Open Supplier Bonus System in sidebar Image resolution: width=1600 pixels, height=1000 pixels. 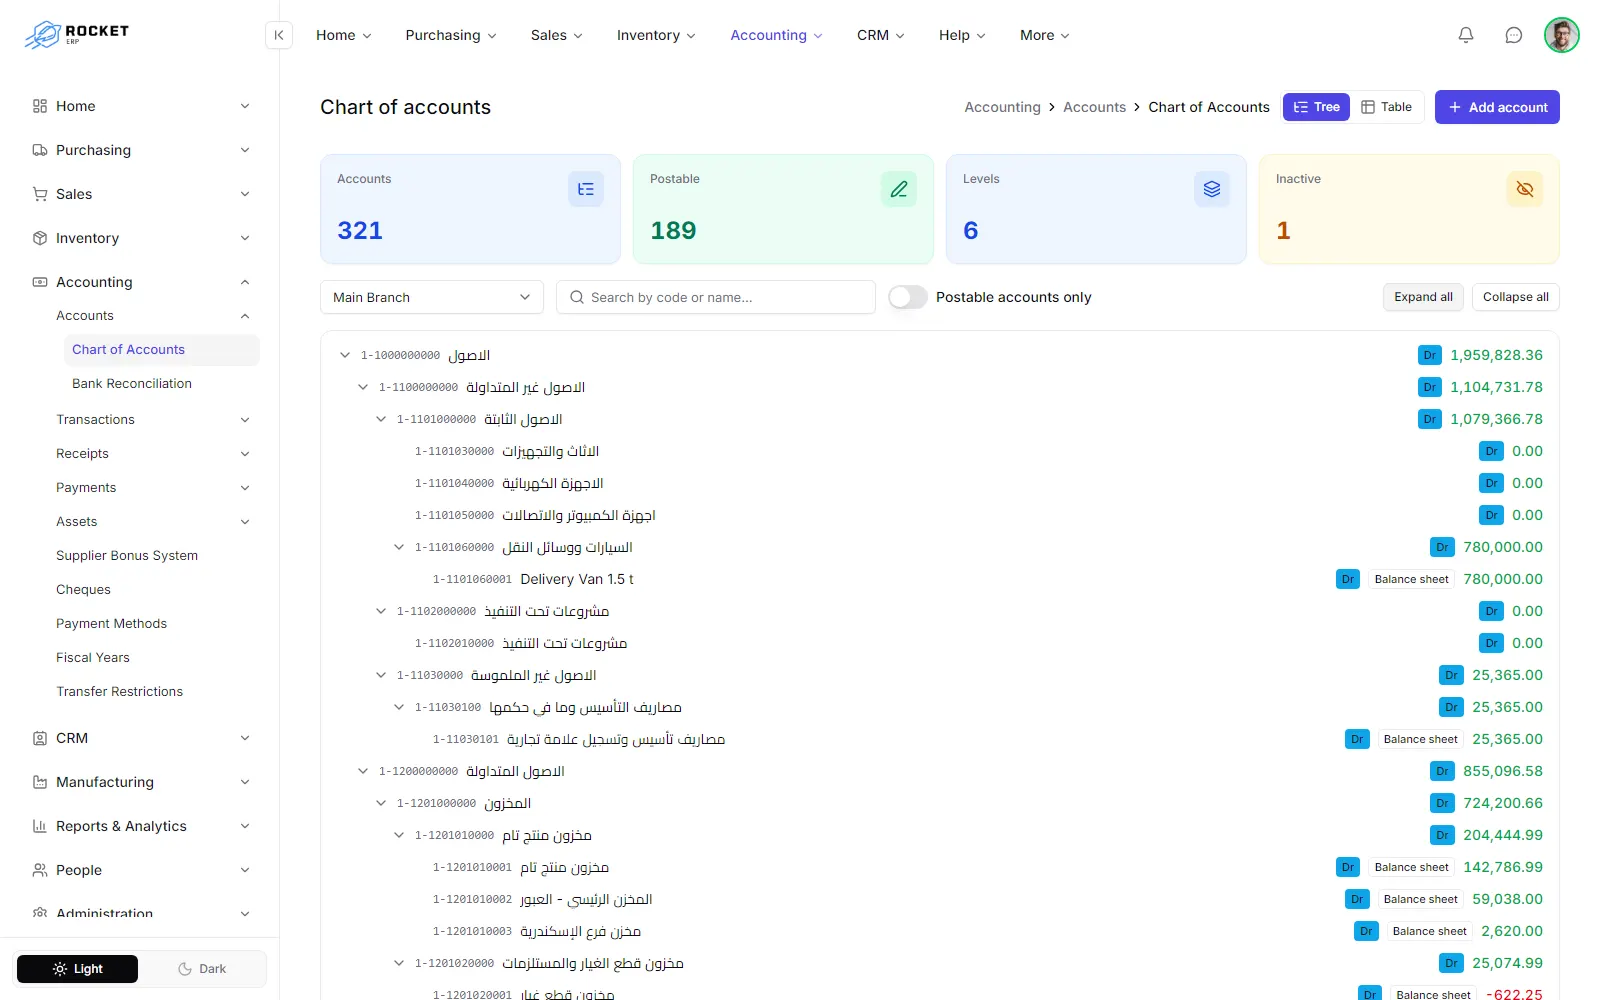coord(127,556)
